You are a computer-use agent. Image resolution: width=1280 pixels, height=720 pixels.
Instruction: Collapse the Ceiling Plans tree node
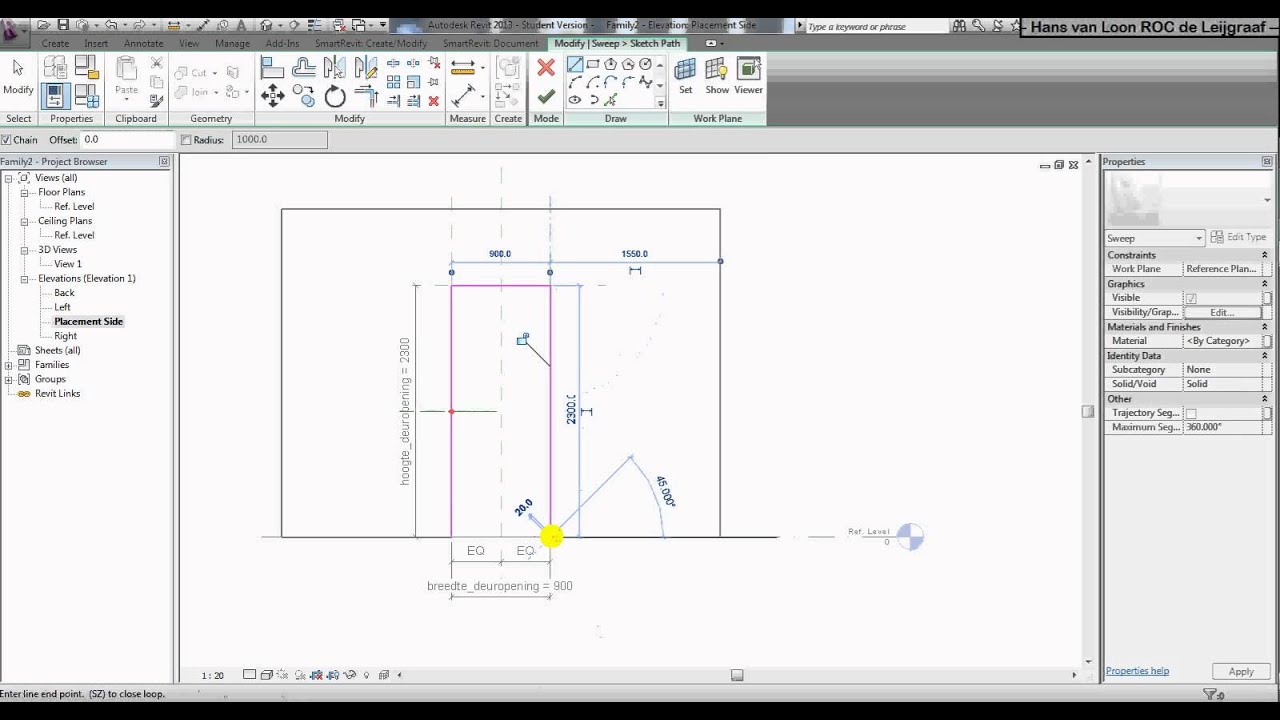pyautogui.click(x=25, y=221)
